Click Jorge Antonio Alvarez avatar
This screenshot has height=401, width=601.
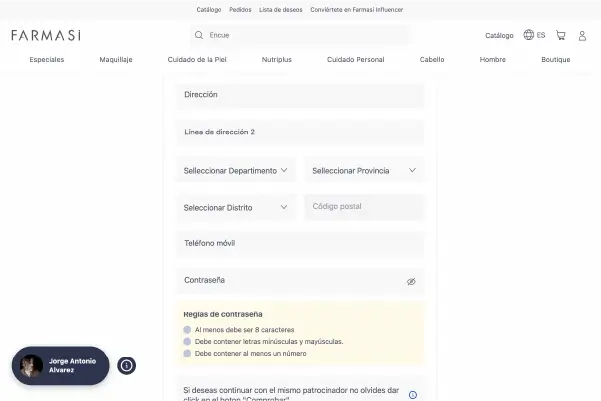32,365
